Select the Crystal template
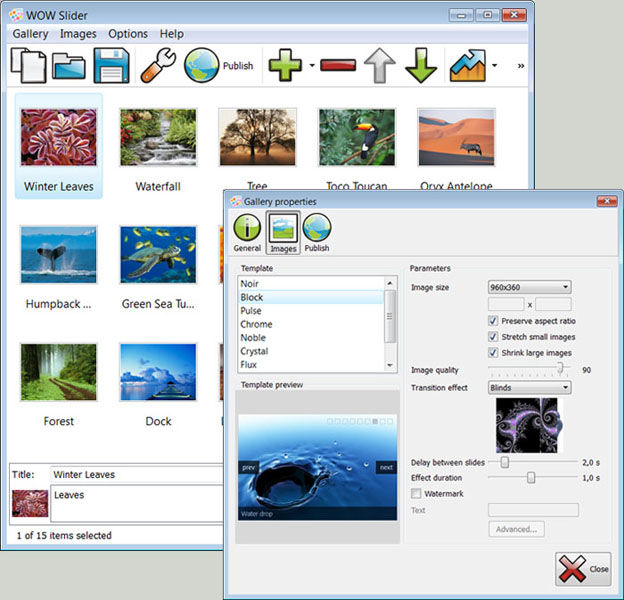 point(311,351)
